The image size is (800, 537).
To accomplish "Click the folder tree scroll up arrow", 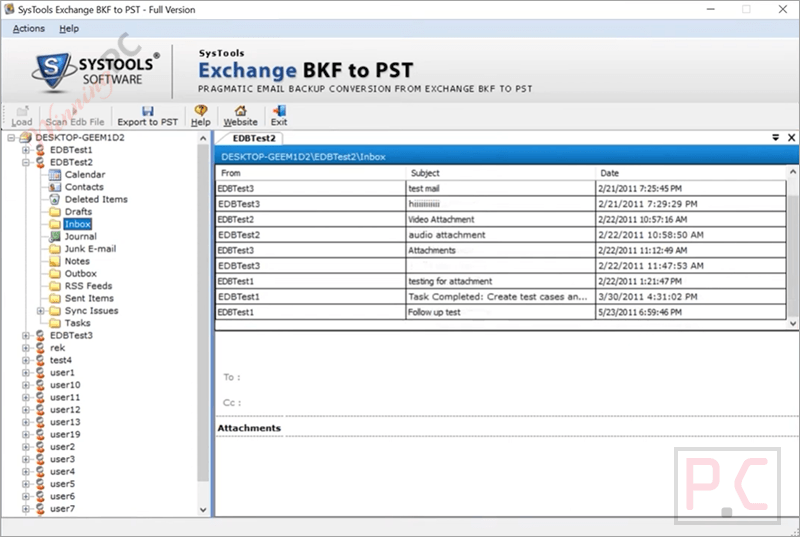I will click(203, 139).
